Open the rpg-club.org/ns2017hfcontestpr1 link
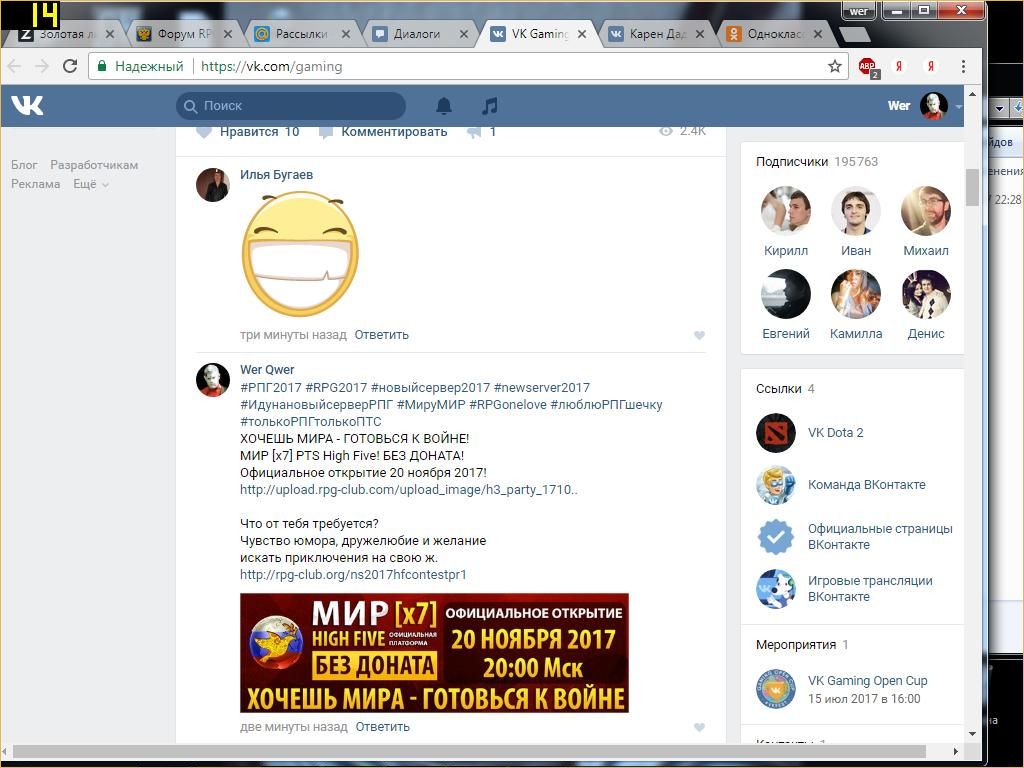 click(353, 575)
